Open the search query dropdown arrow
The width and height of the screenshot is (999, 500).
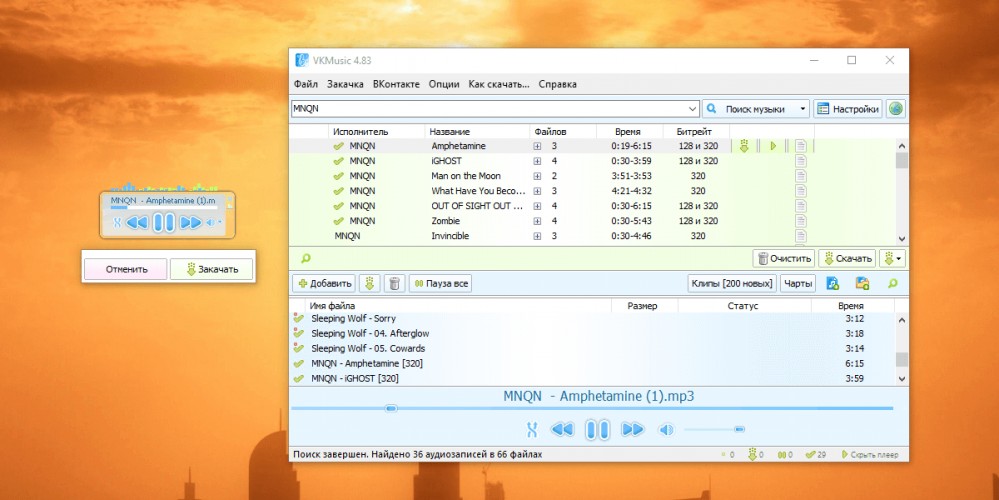click(693, 109)
